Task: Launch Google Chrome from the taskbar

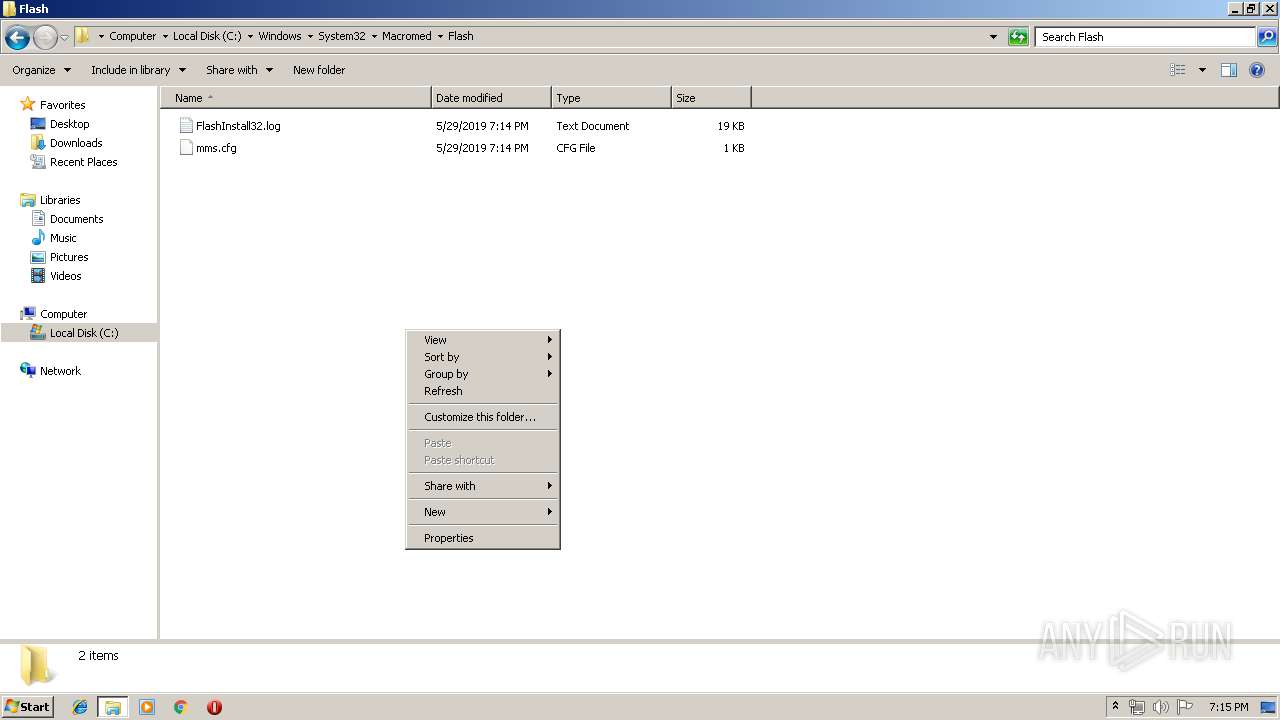Action: pyautogui.click(x=181, y=707)
